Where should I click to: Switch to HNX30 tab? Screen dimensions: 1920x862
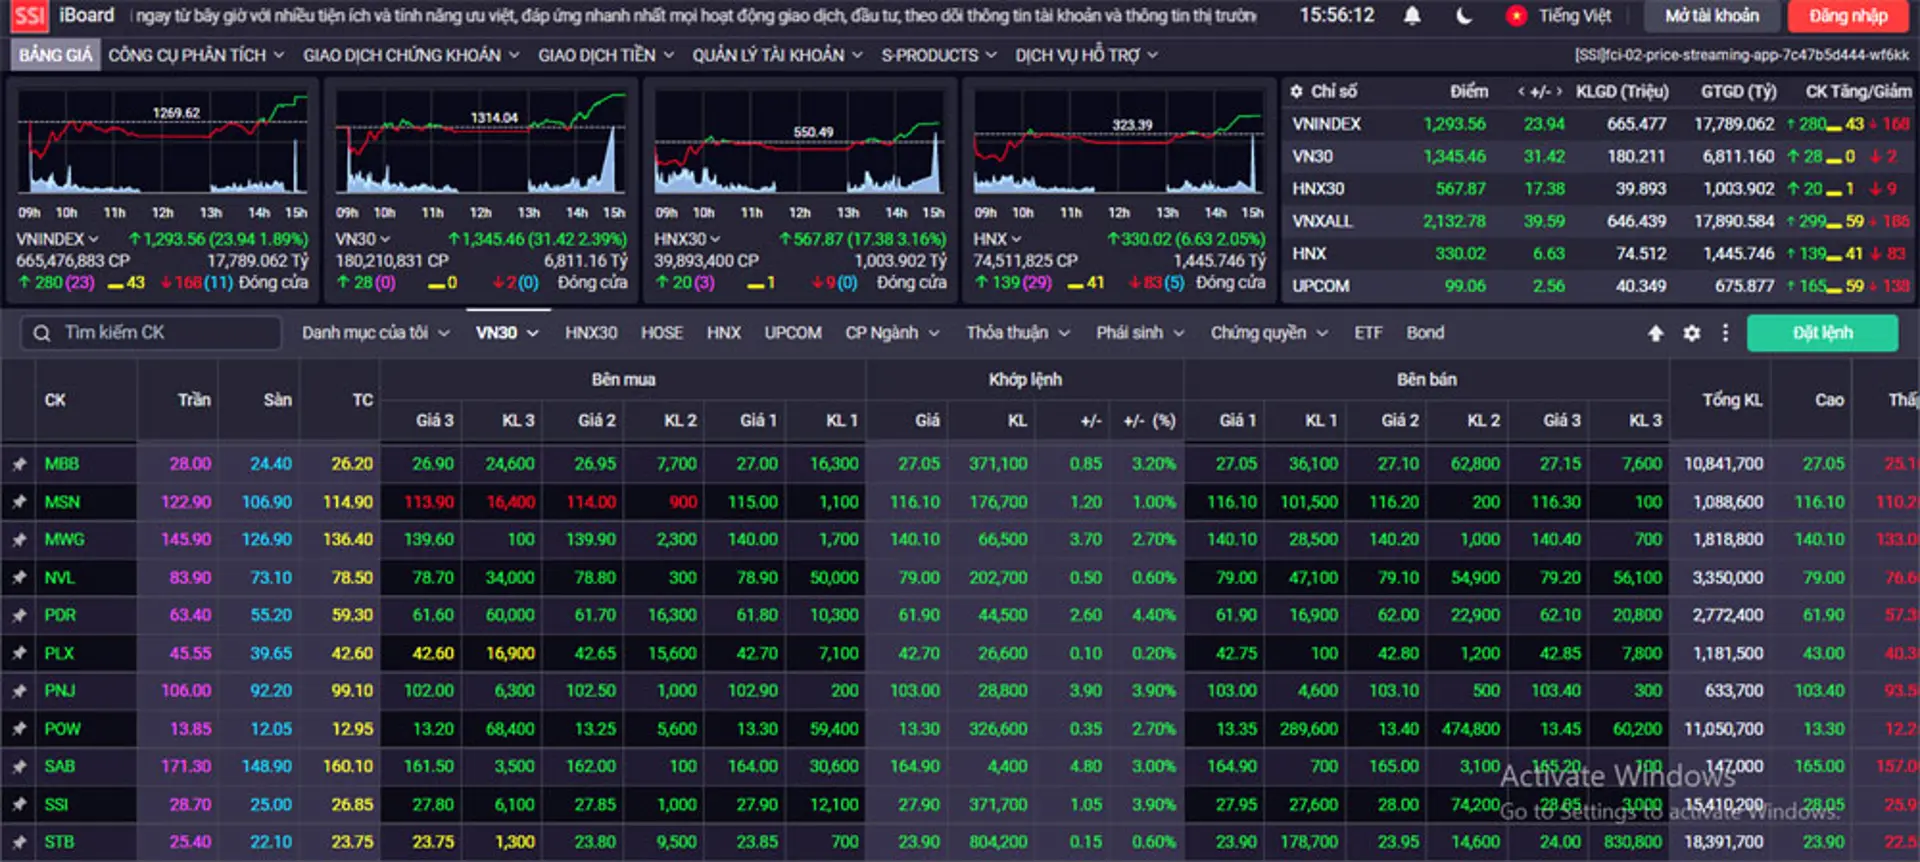[591, 333]
